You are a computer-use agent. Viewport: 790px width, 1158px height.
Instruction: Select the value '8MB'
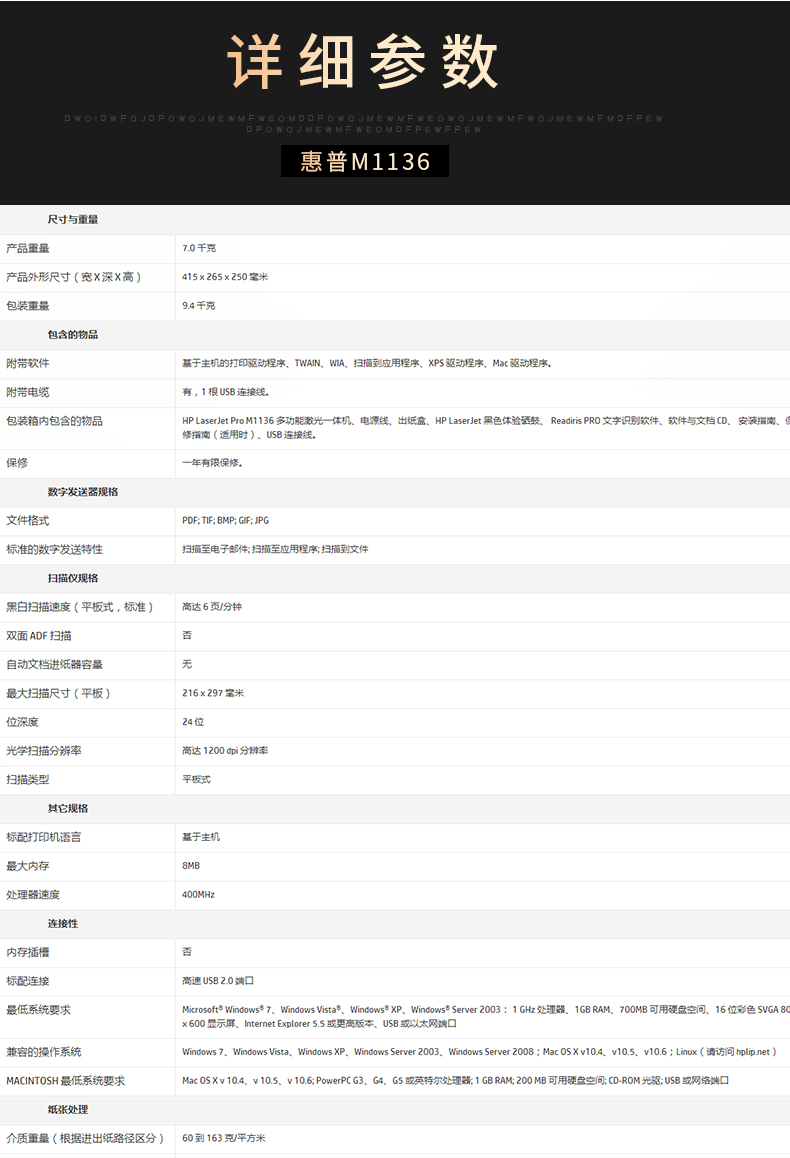tap(191, 866)
